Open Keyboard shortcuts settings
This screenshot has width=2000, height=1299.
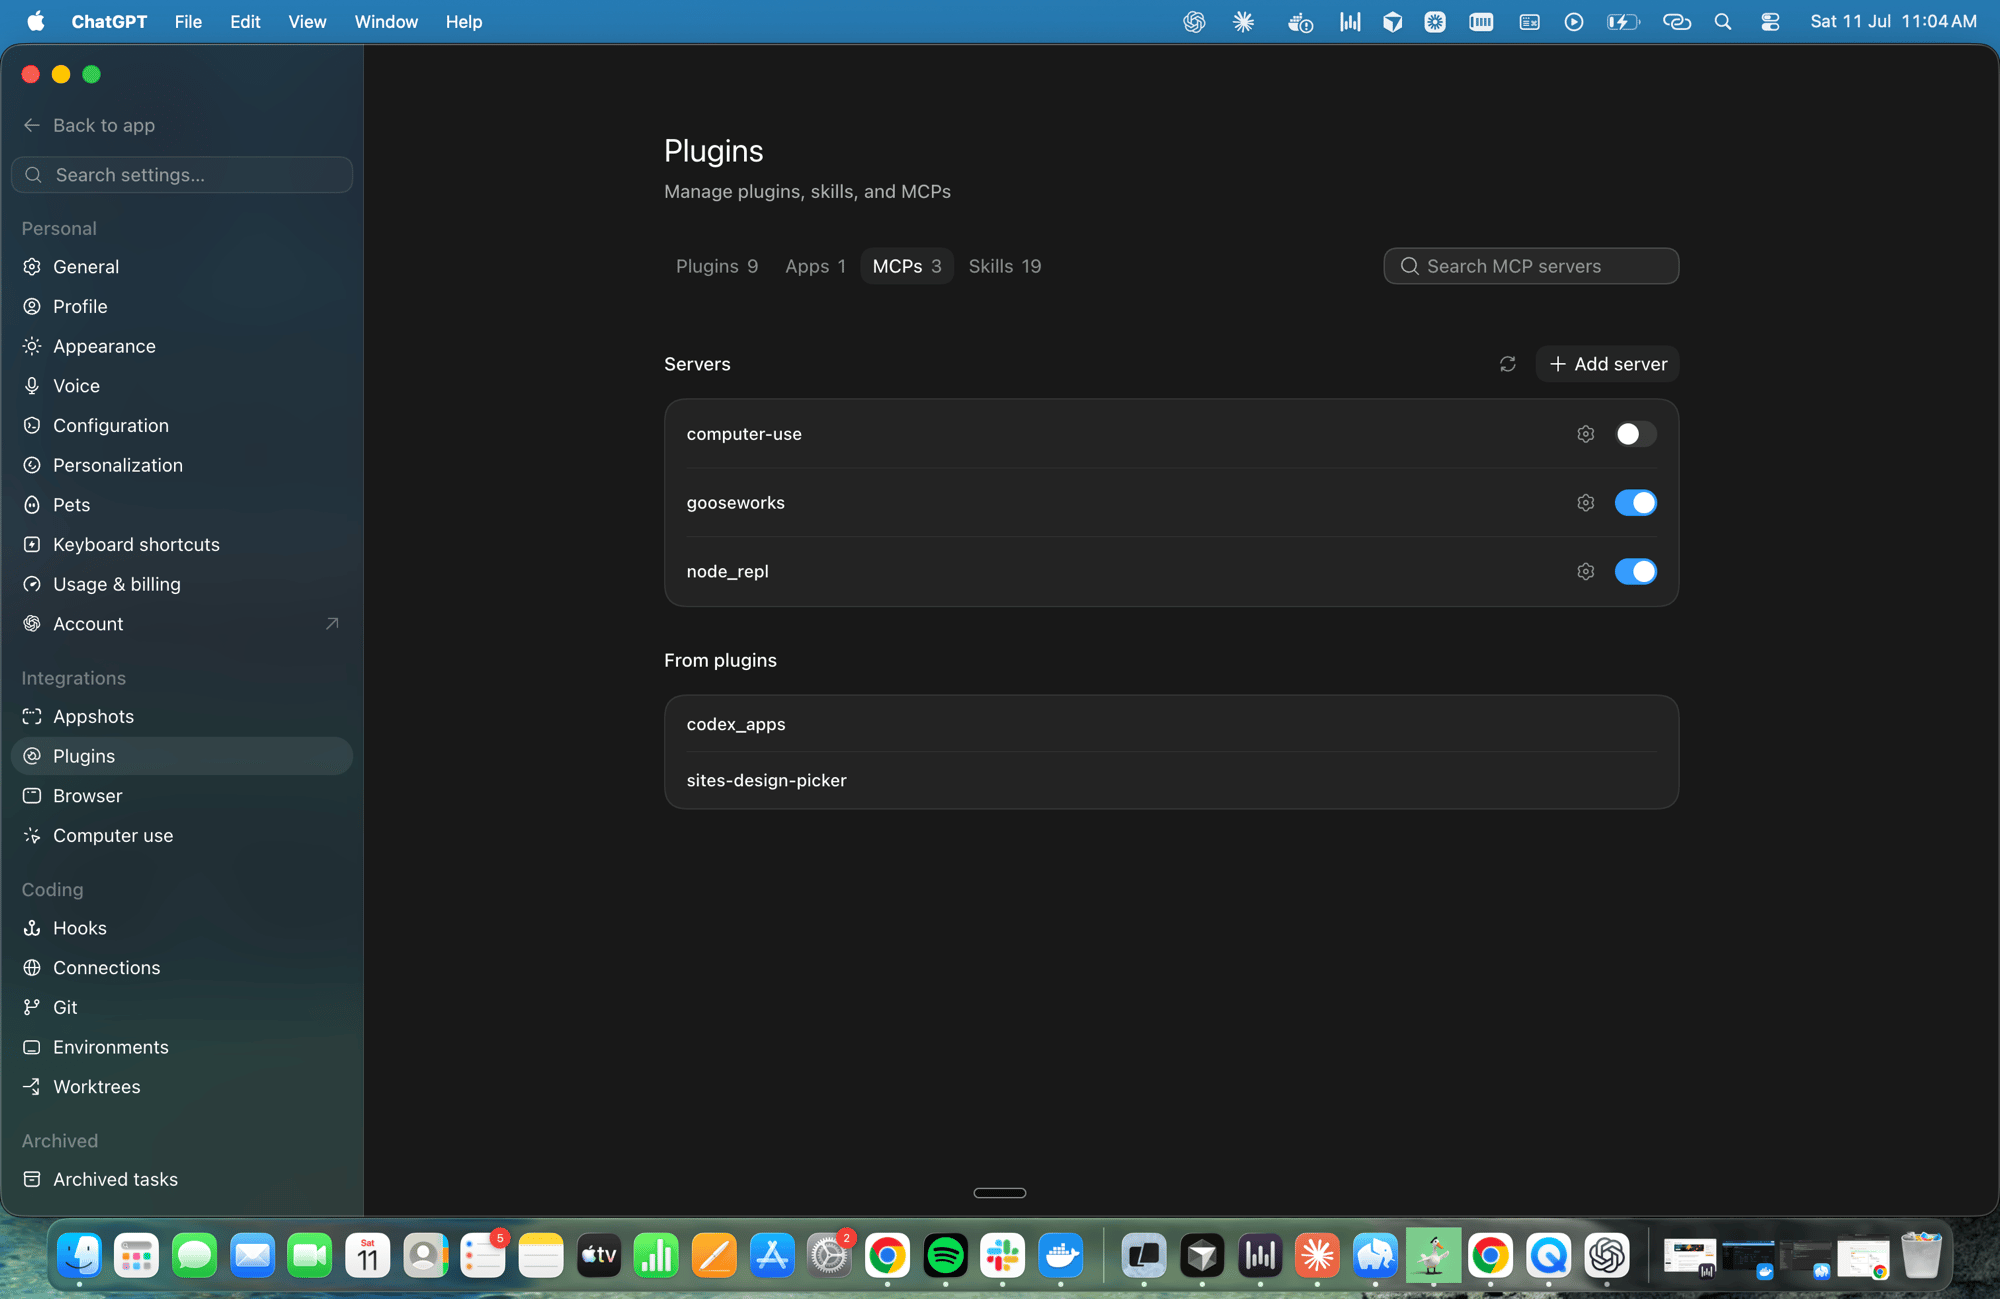182,545
